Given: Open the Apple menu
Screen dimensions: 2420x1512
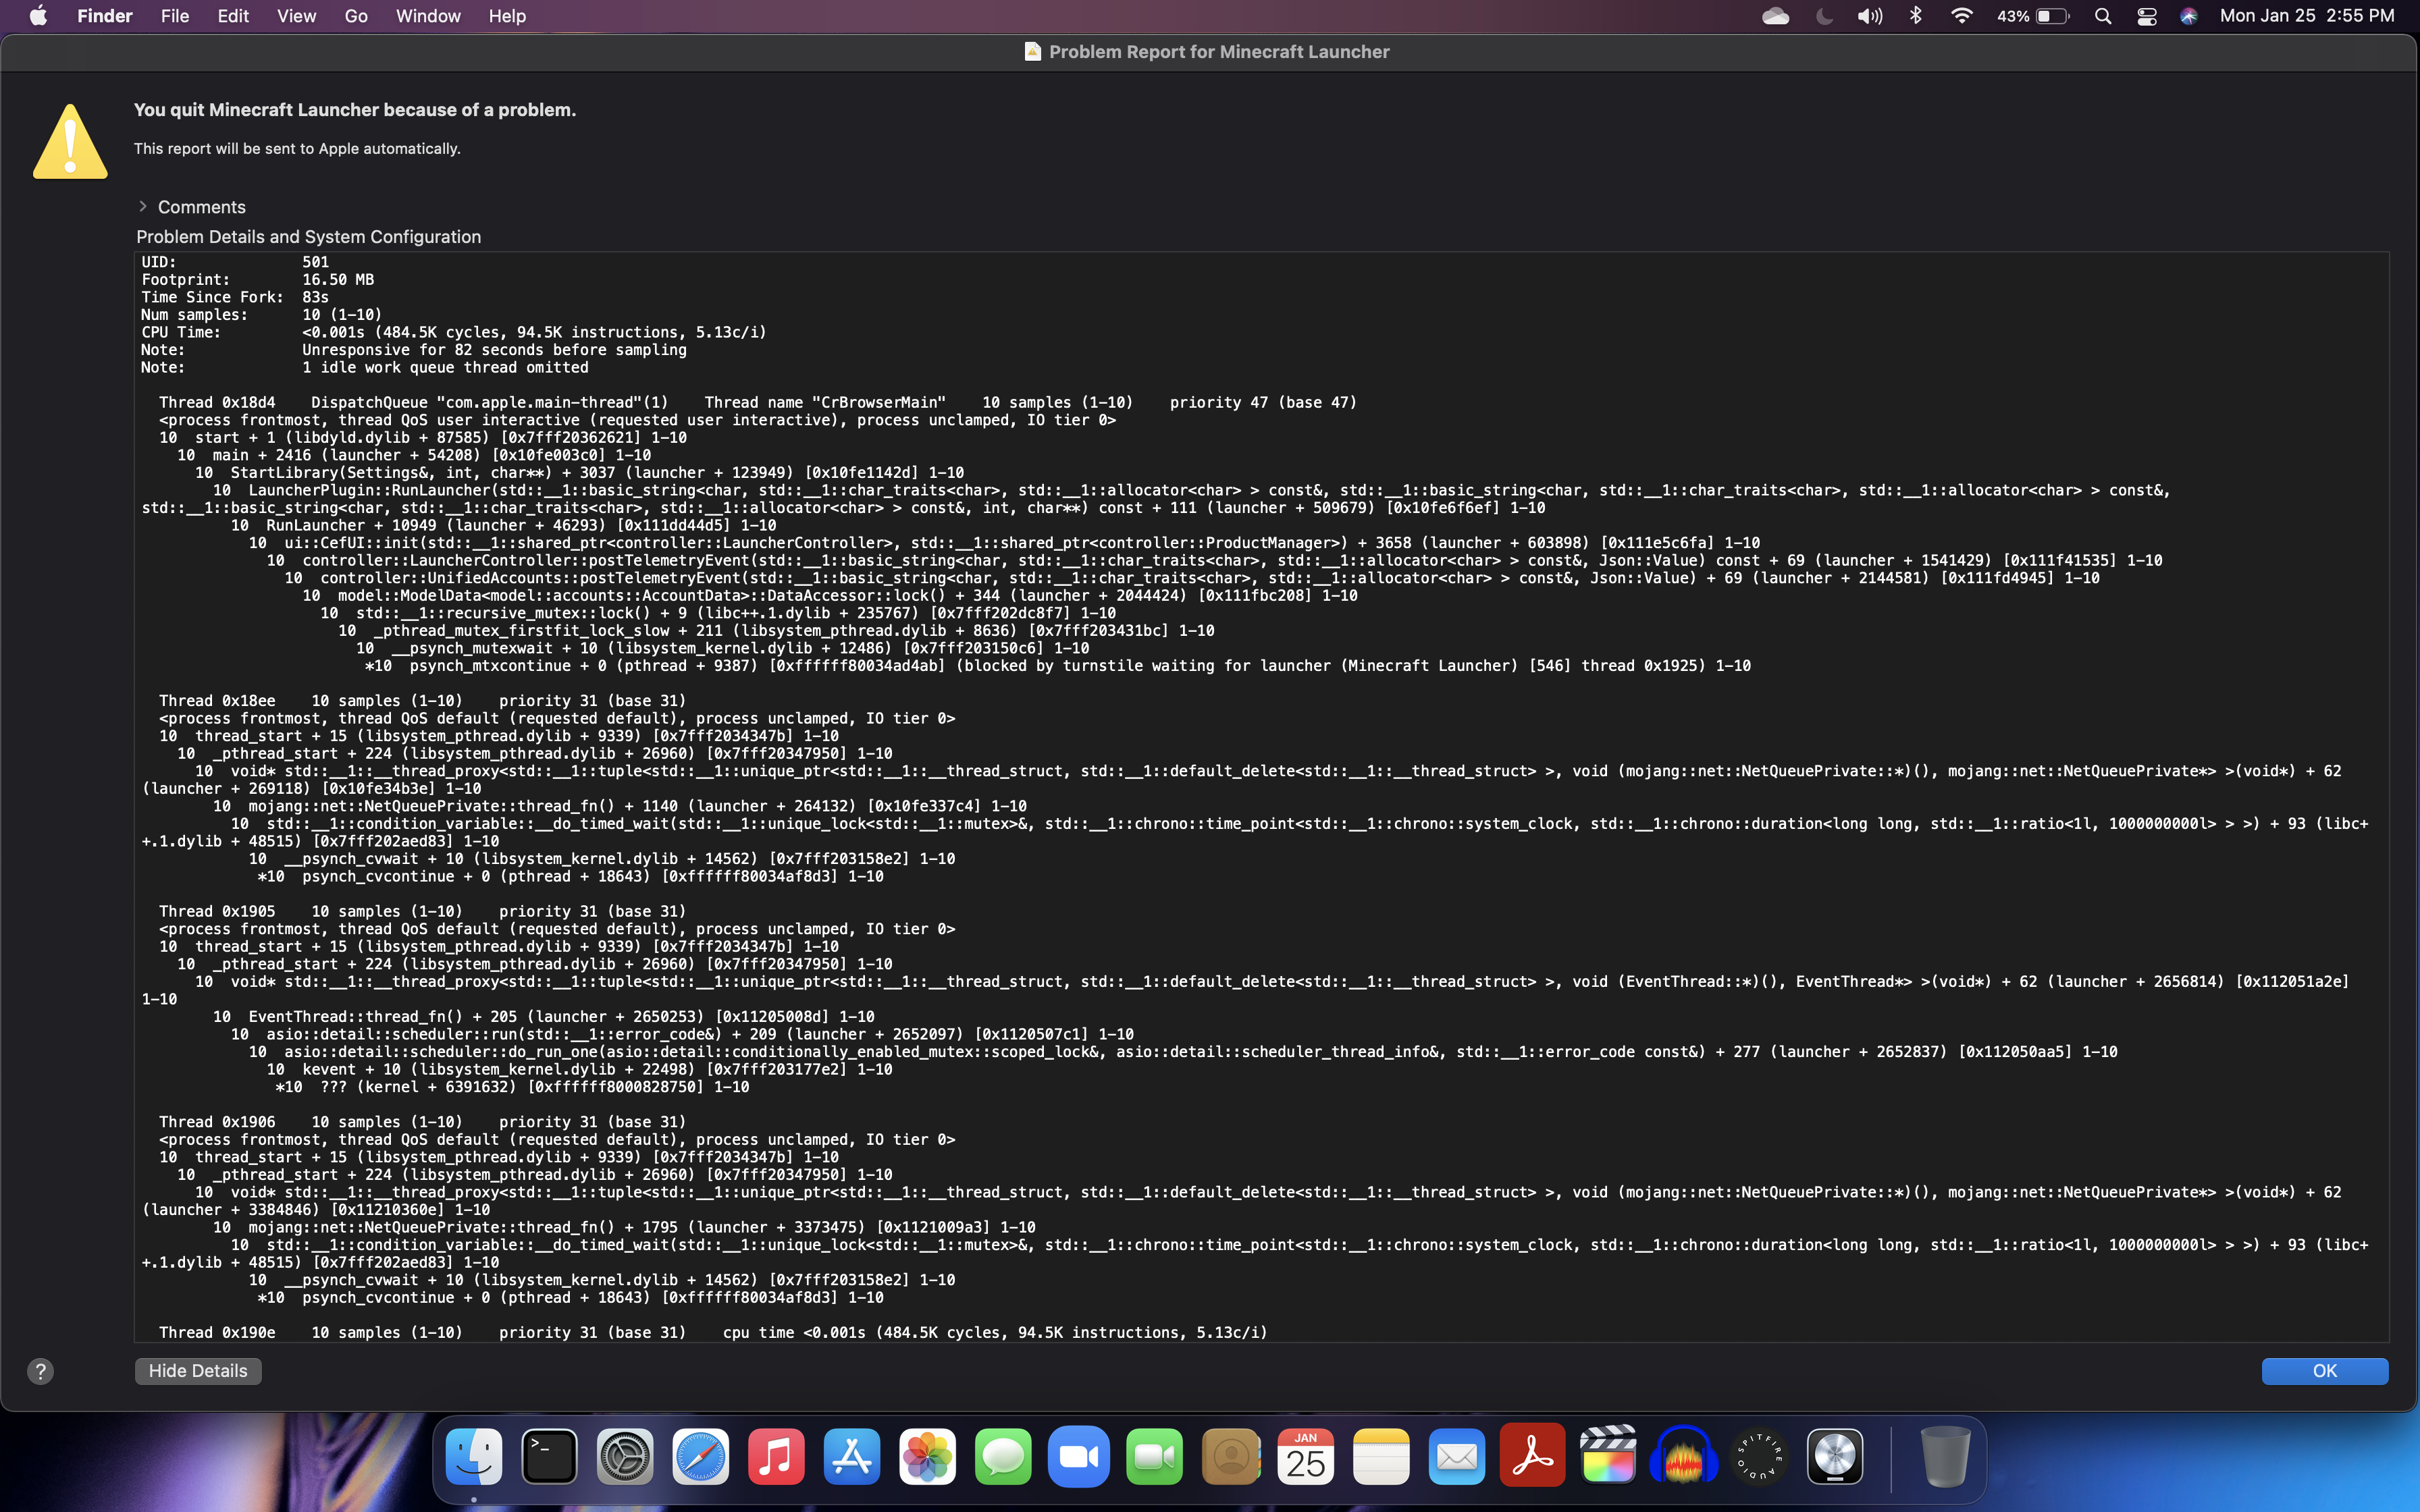Looking at the screenshot, I should tap(38, 16).
